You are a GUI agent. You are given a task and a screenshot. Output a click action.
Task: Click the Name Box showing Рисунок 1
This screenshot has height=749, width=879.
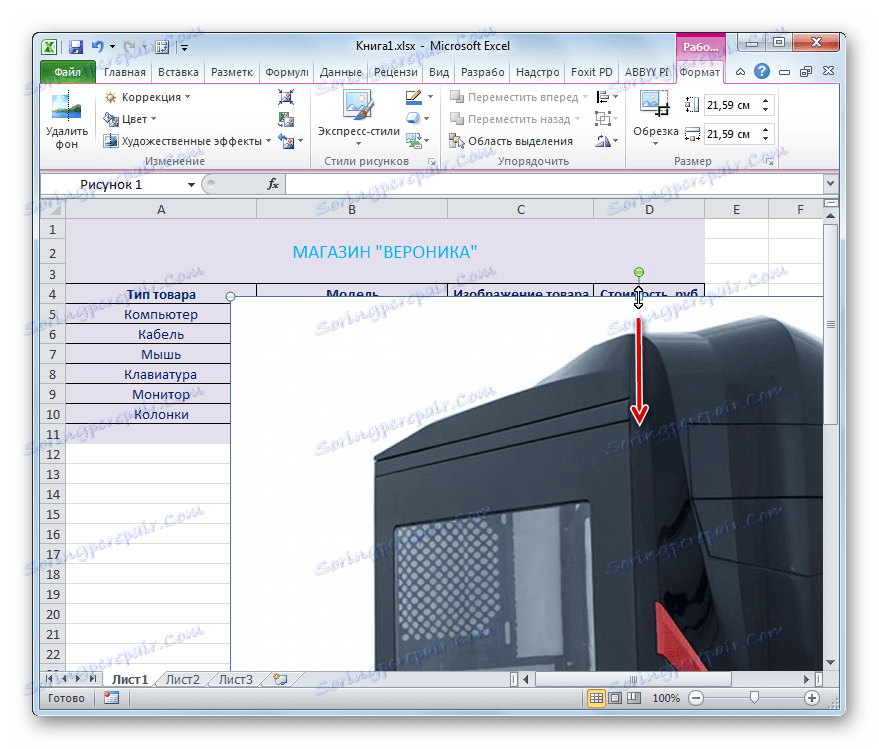point(111,184)
